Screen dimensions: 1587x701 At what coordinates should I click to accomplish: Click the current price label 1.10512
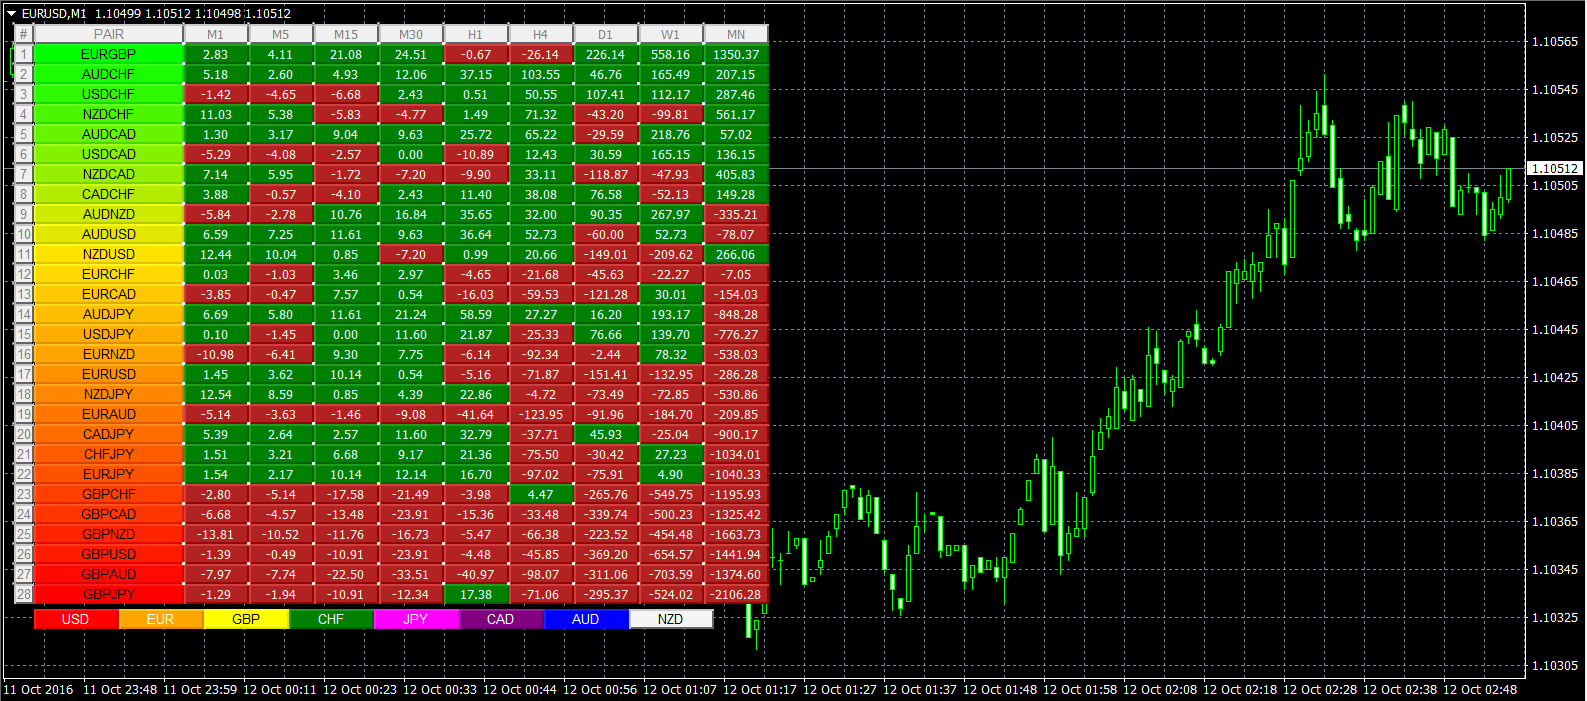[1554, 168]
